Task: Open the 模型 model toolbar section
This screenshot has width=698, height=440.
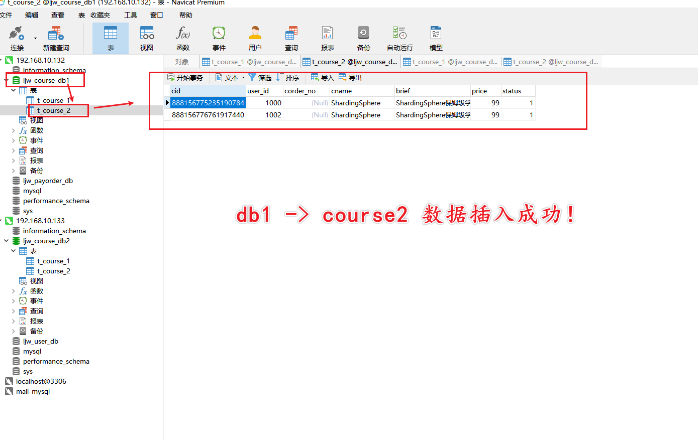Action: point(436,38)
